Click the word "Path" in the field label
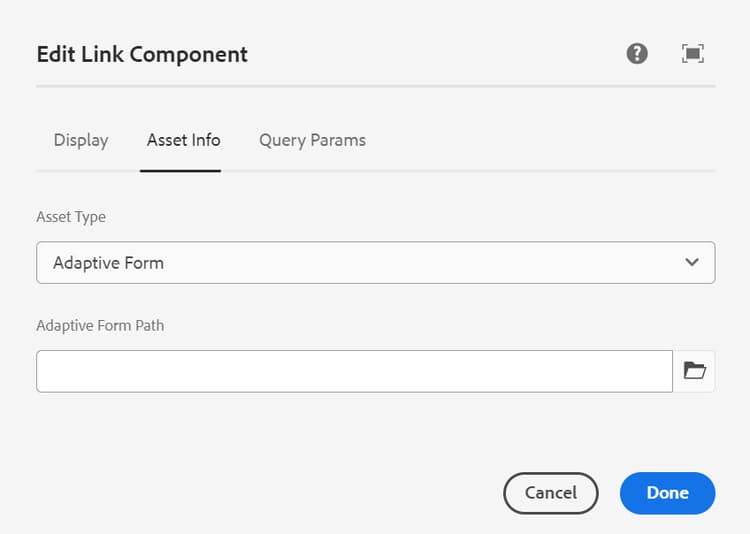 pos(149,325)
